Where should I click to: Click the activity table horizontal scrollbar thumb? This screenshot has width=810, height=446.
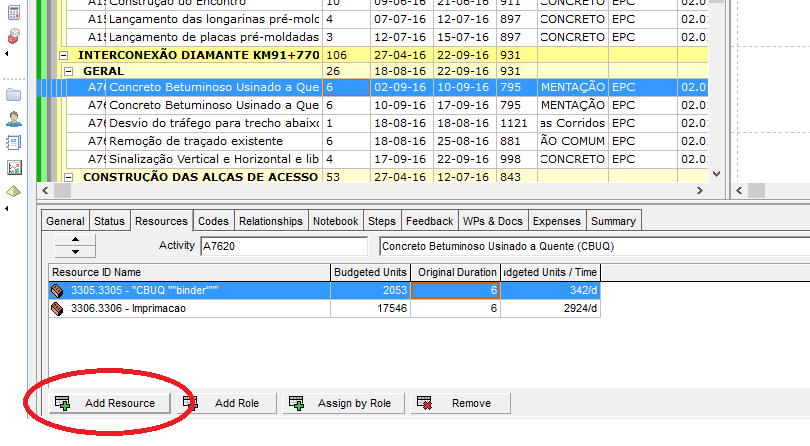click(63, 191)
